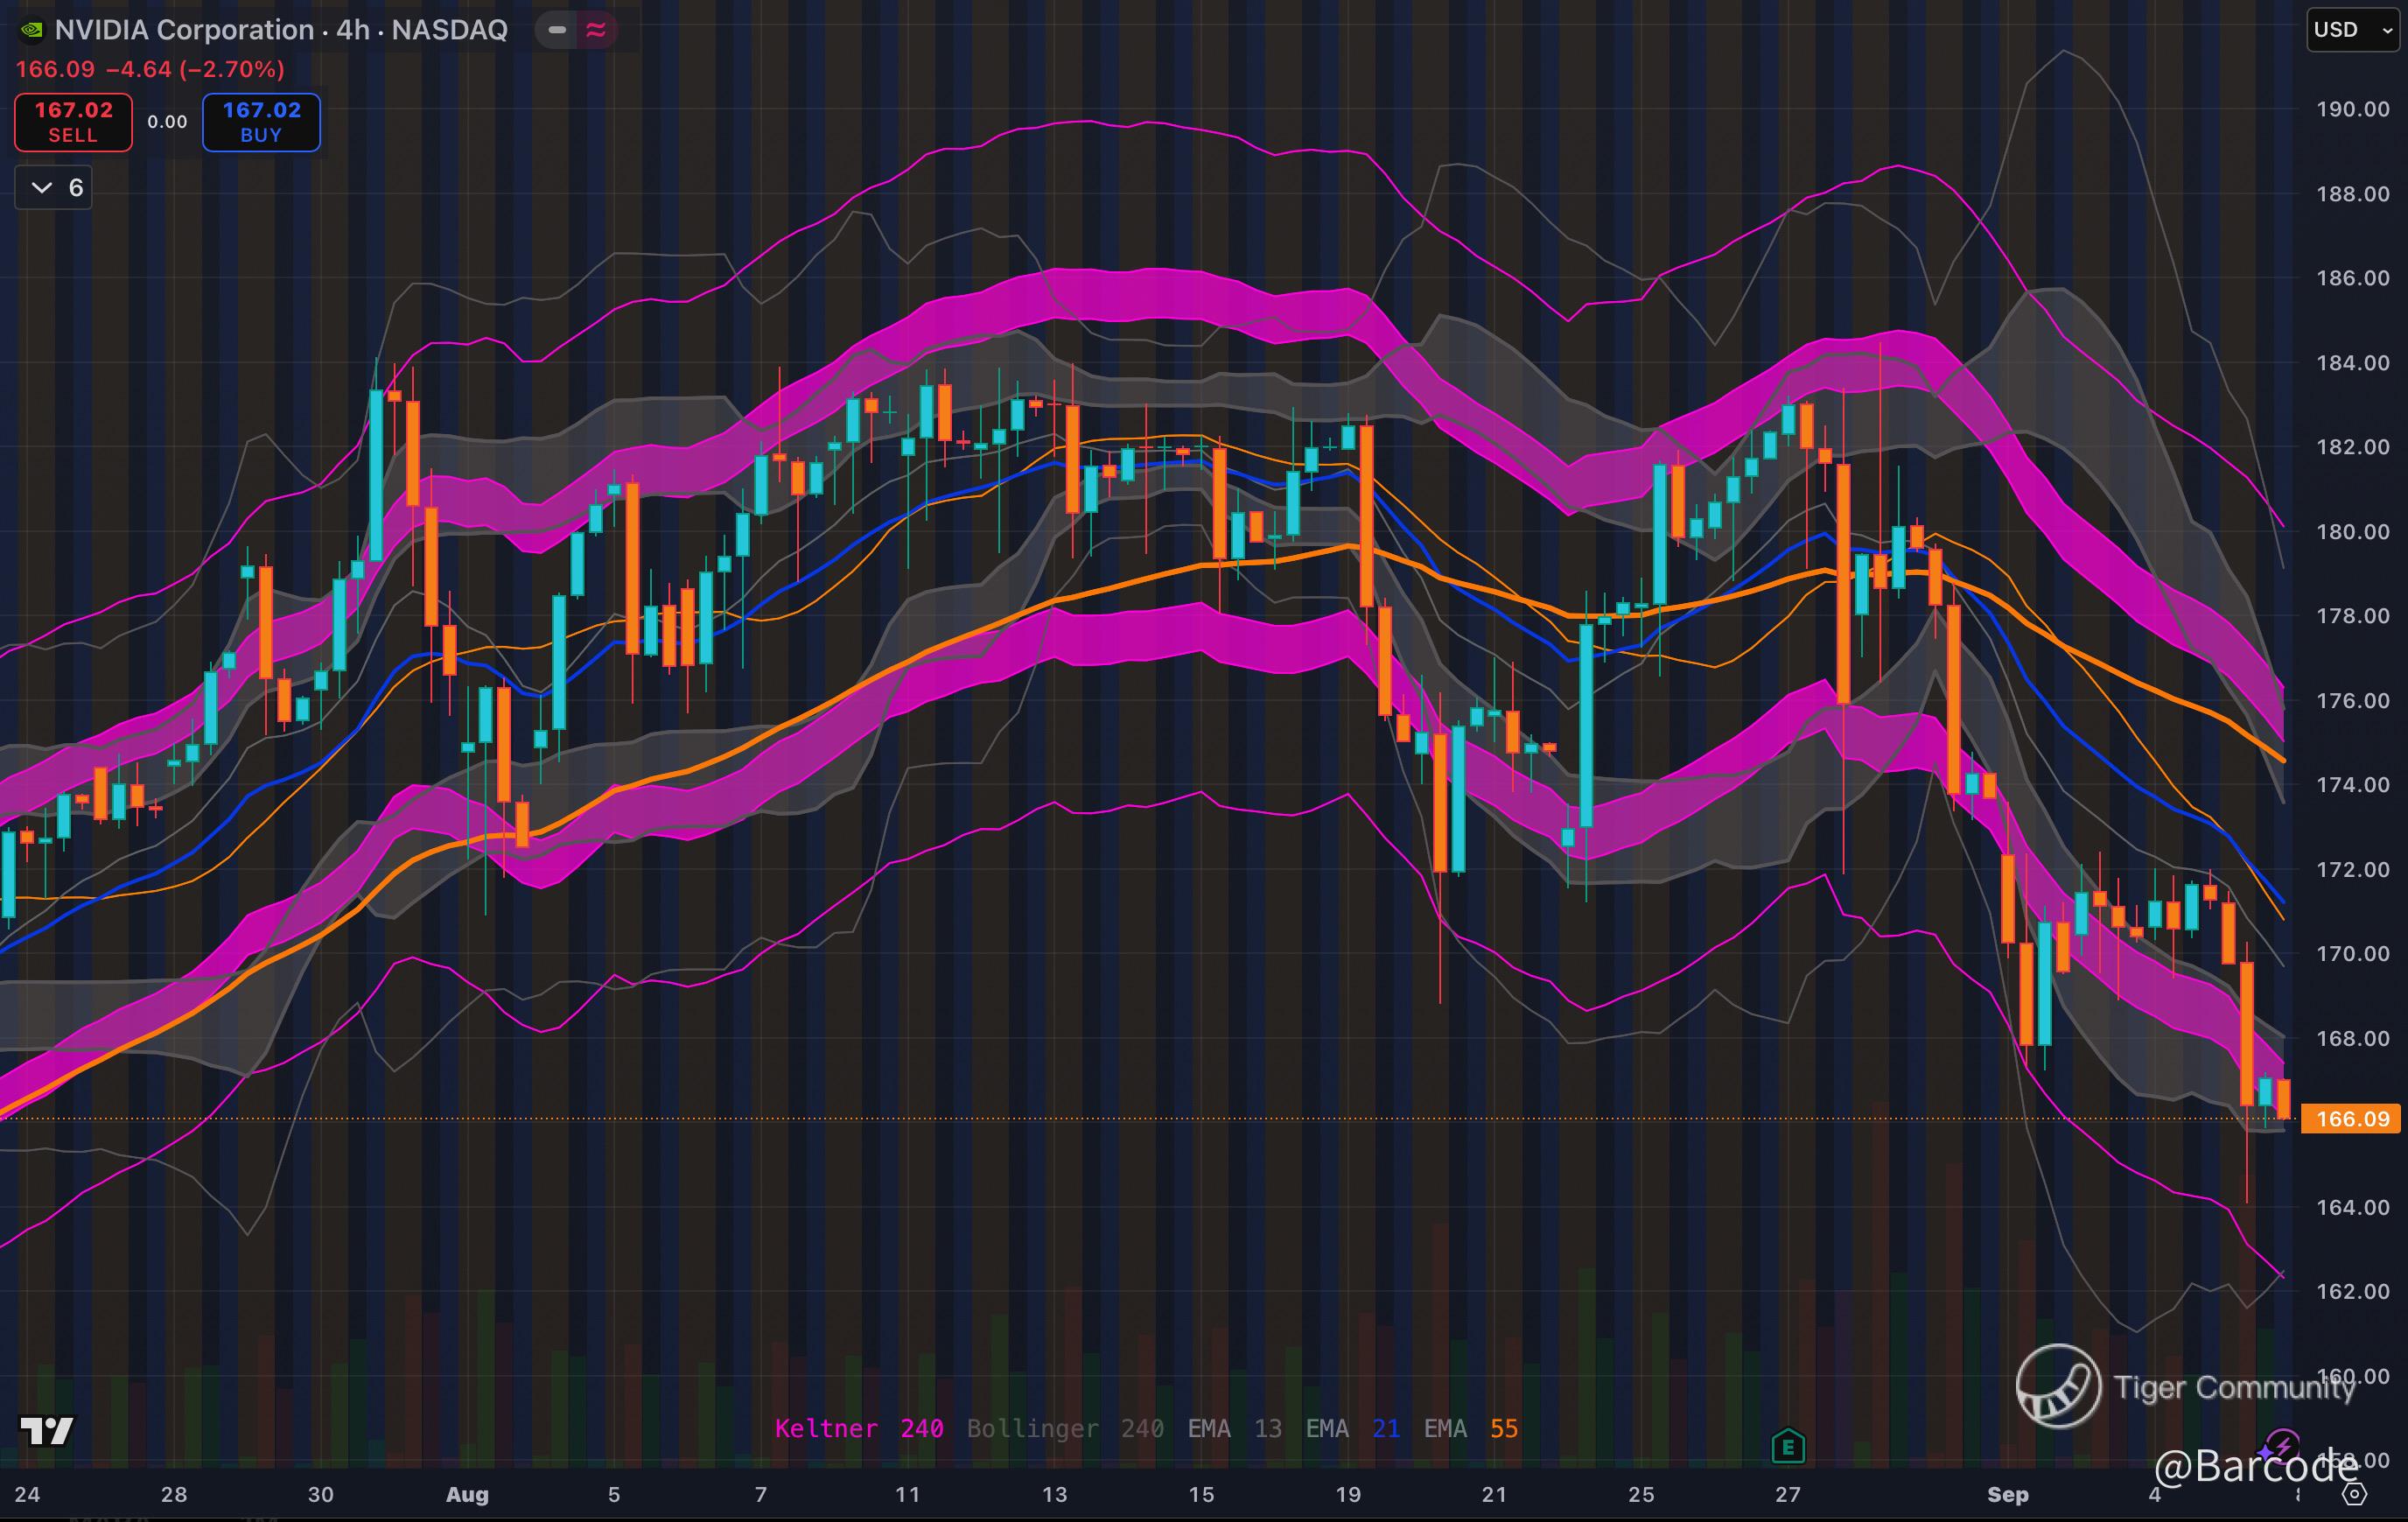Click the Bollinger 240 legend label
This screenshot has width=2408, height=1522.
1064,1428
